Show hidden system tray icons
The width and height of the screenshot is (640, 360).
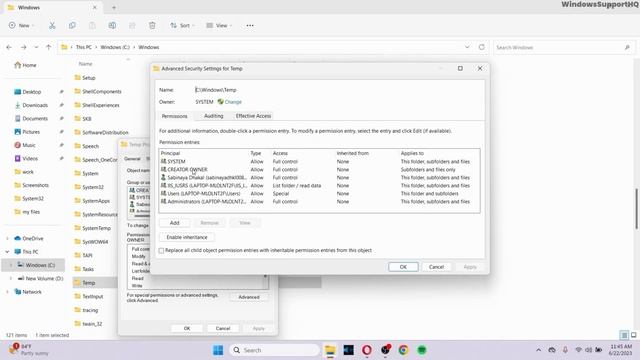tap(538, 350)
